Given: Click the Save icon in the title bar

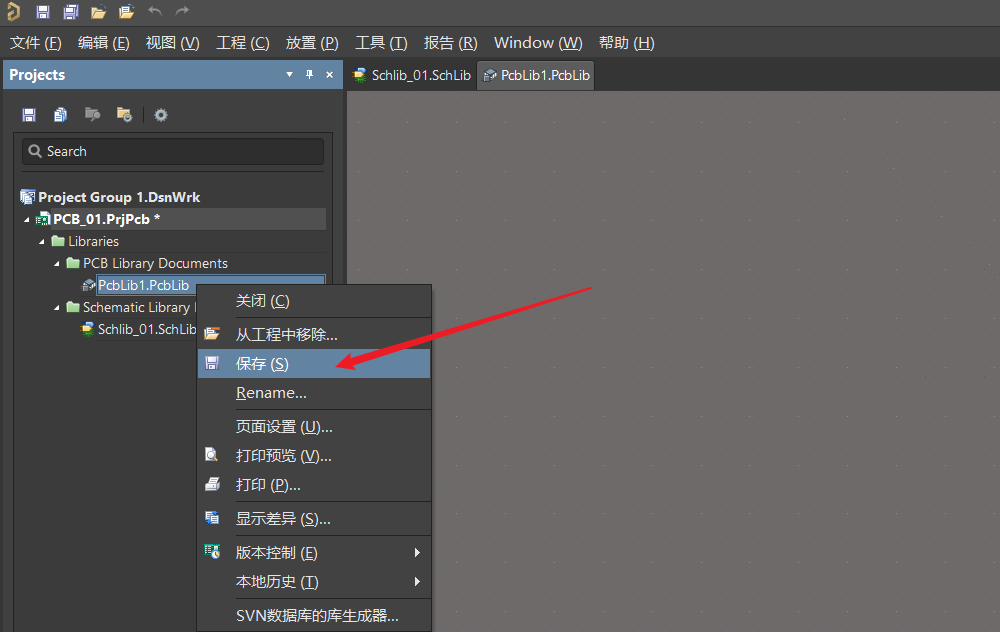Looking at the screenshot, I should [43, 11].
